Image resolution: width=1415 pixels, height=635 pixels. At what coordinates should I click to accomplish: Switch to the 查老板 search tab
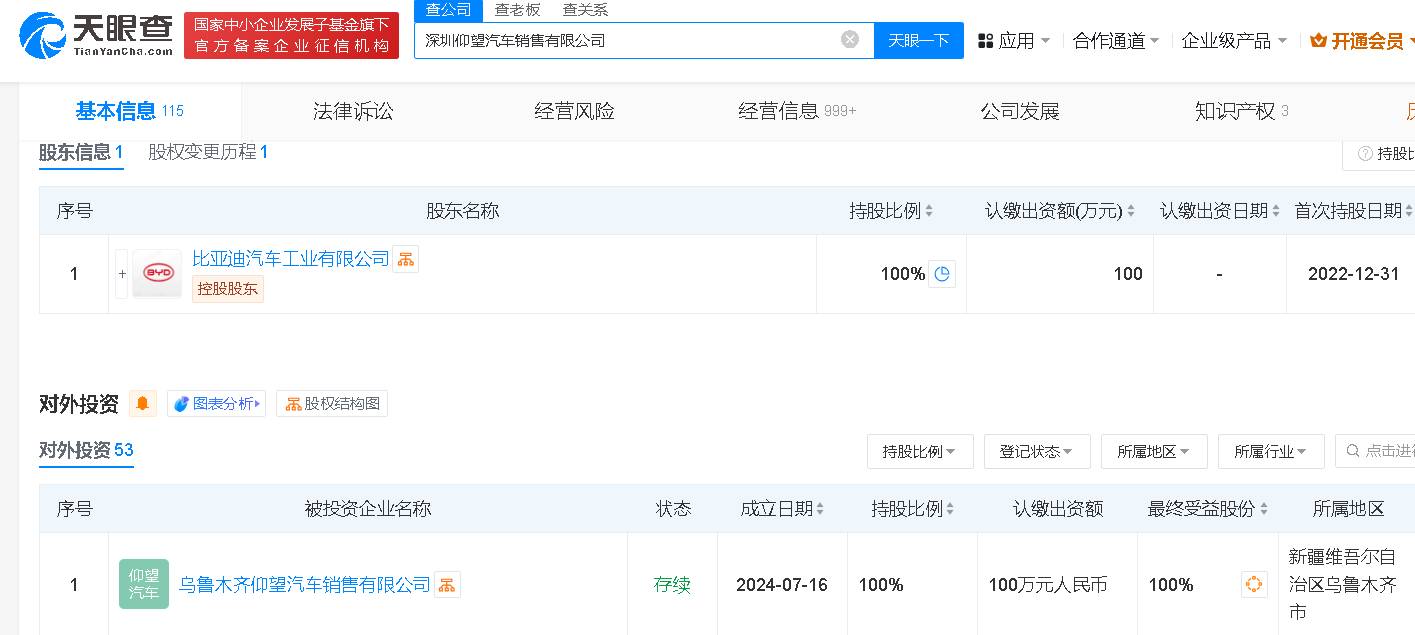(x=517, y=10)
